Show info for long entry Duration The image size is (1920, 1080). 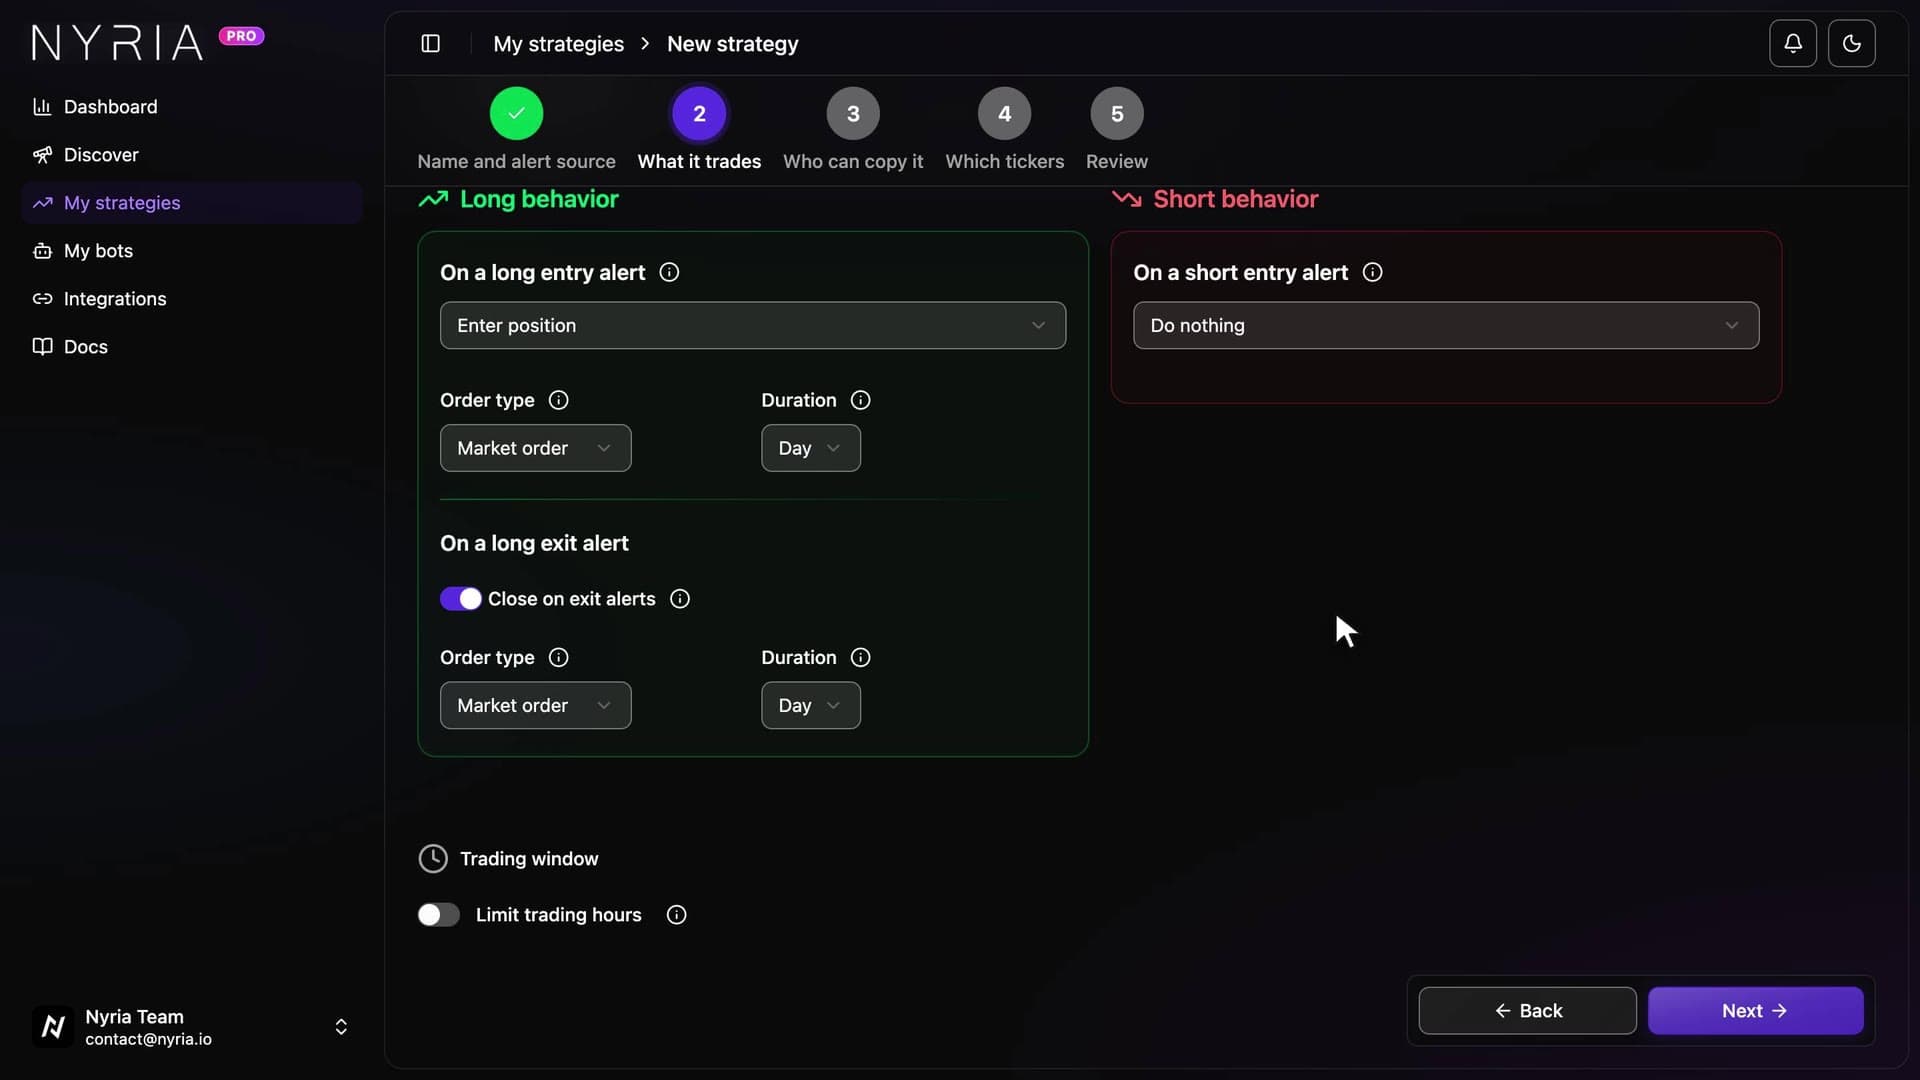point(861,400)
